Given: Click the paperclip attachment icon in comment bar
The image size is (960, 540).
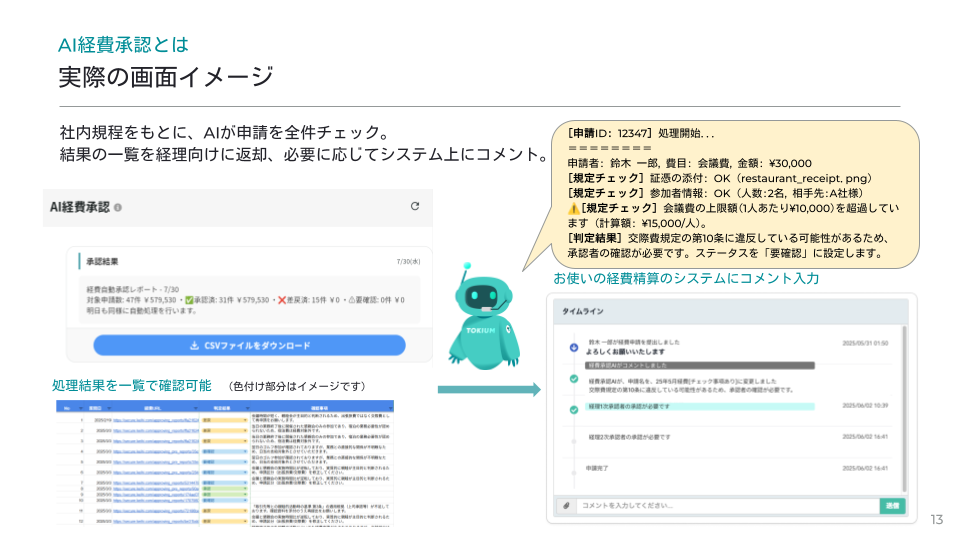Looking at the screenshot, I should 566,506.
